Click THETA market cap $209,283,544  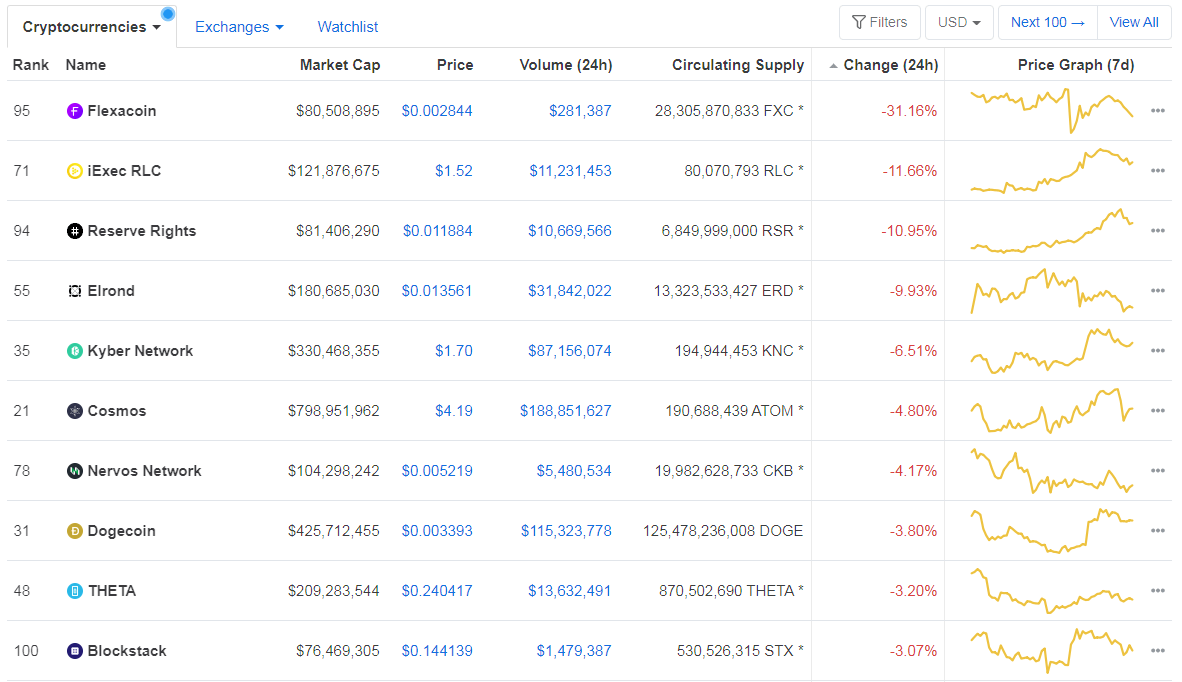333,591
